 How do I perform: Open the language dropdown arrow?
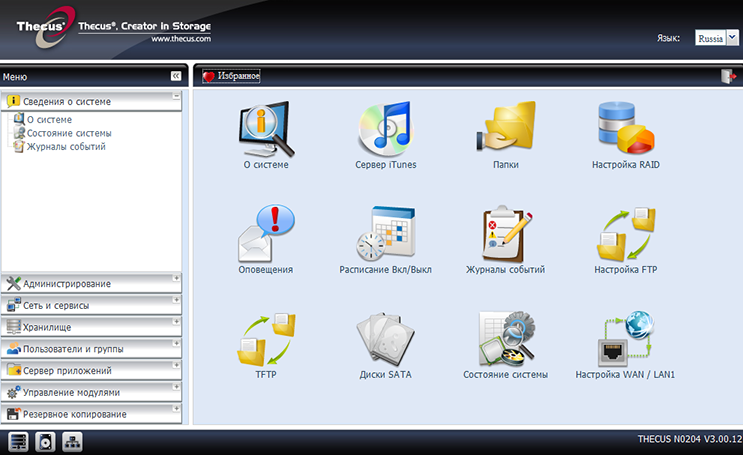[733, 37]
